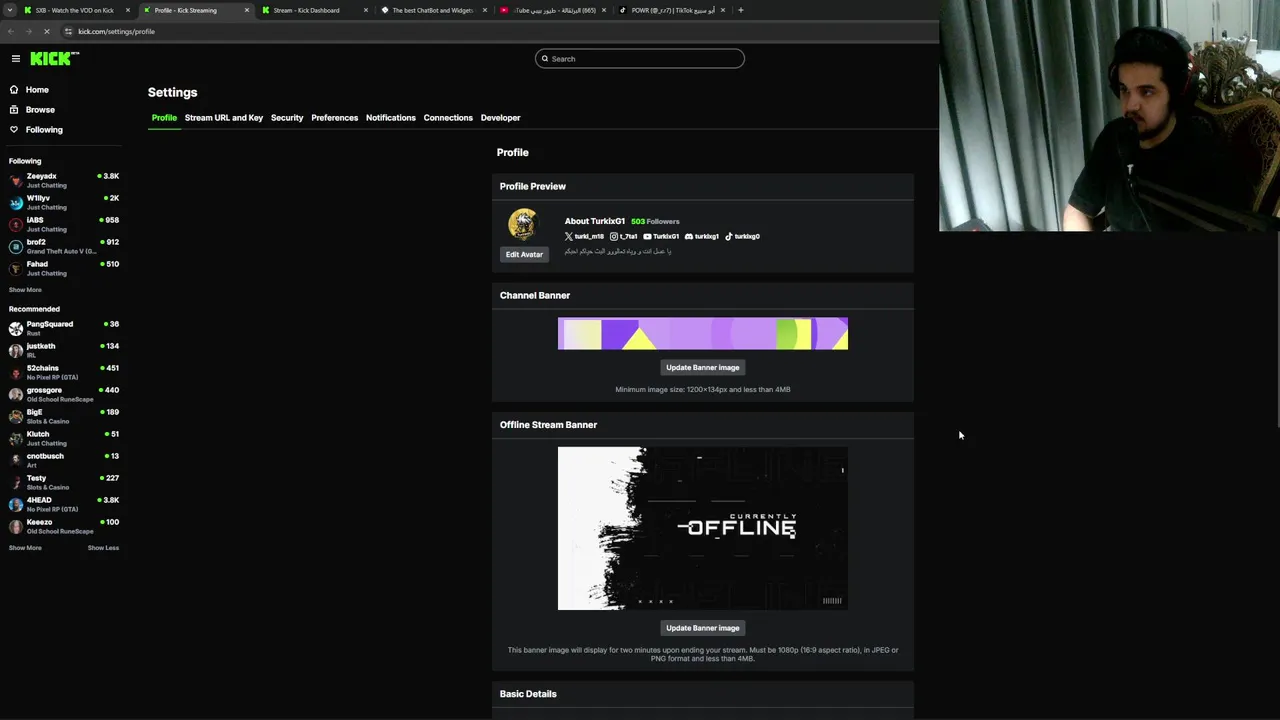Close the Profile - Kick Streaming browser tab
Screen dimensions: 1280x720
pos(246,10)
